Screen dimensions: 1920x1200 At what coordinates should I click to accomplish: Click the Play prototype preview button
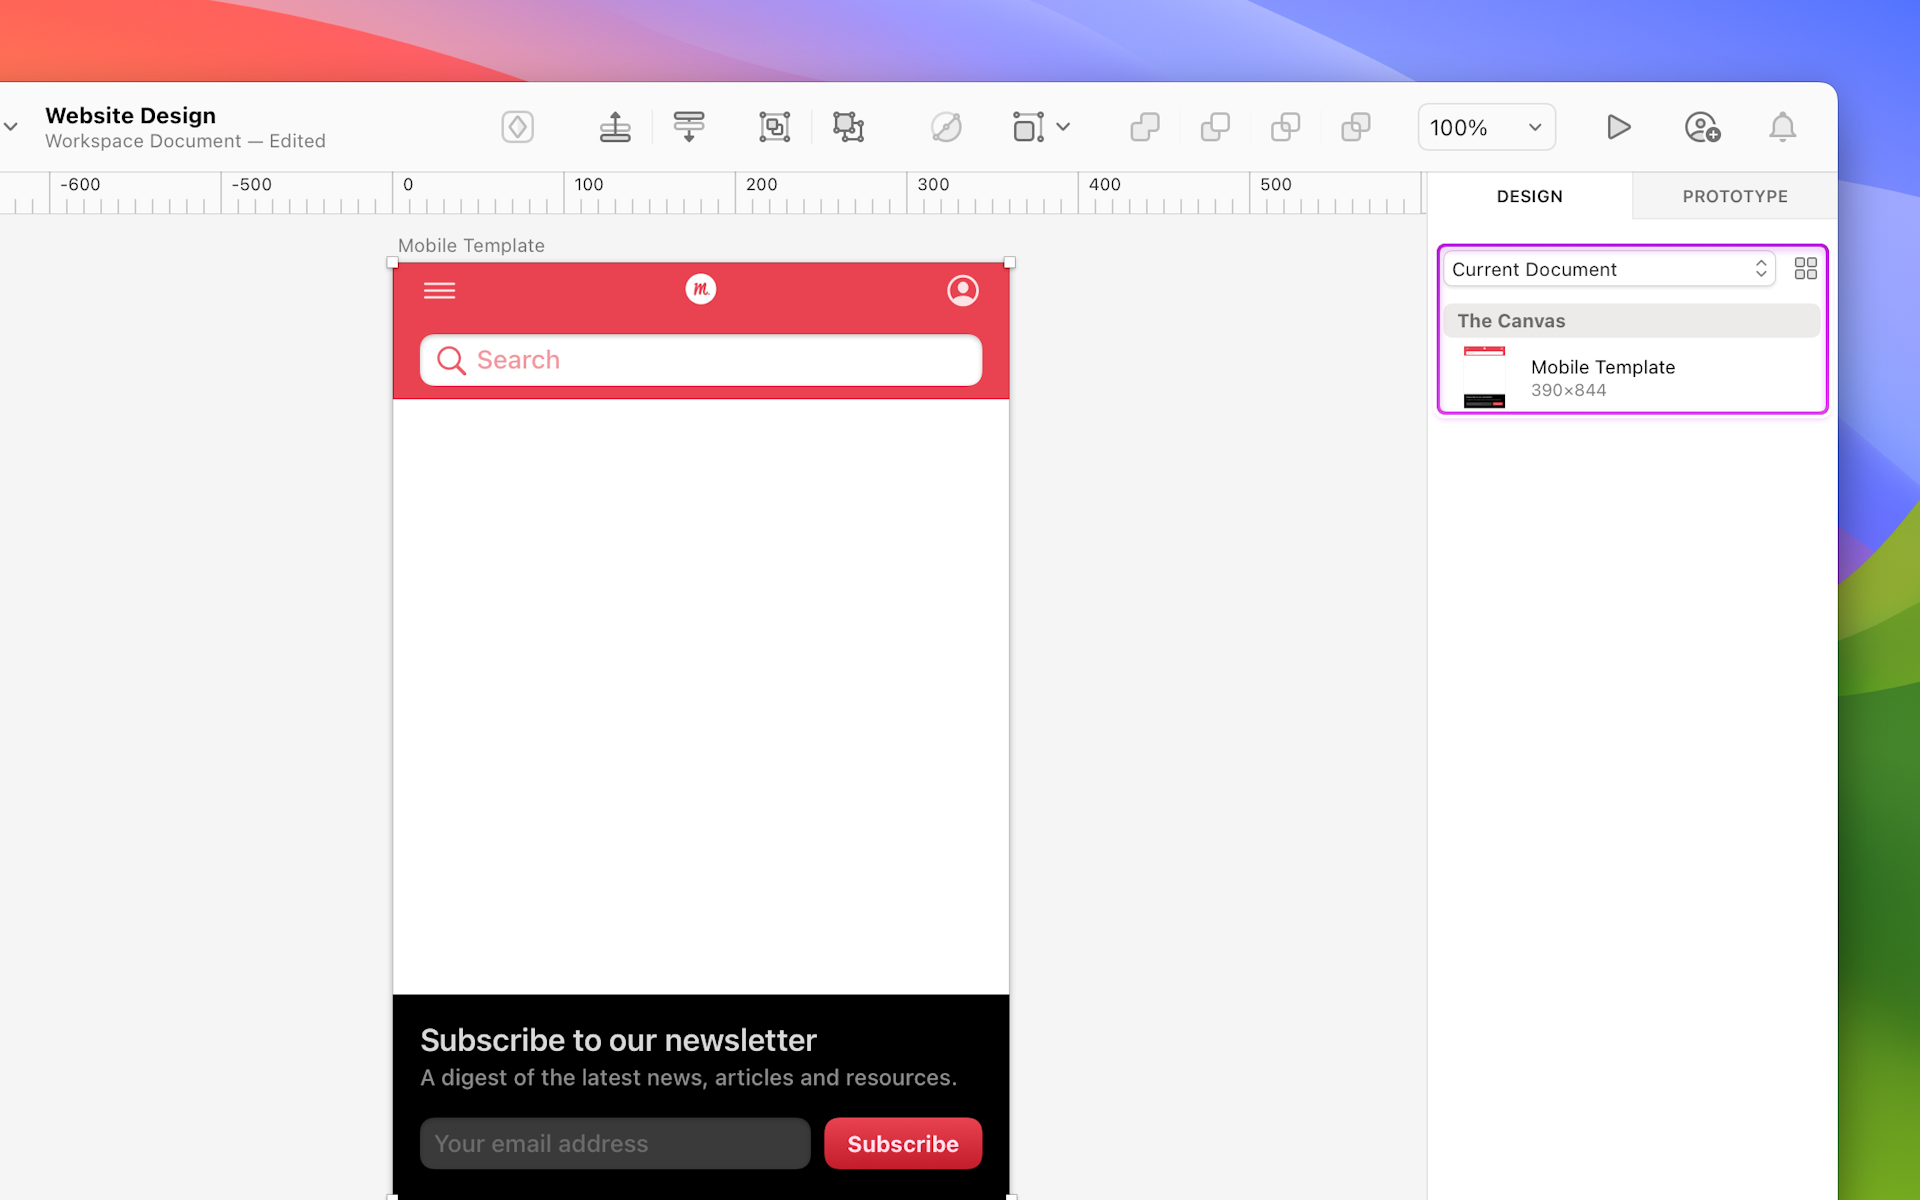1618,127
